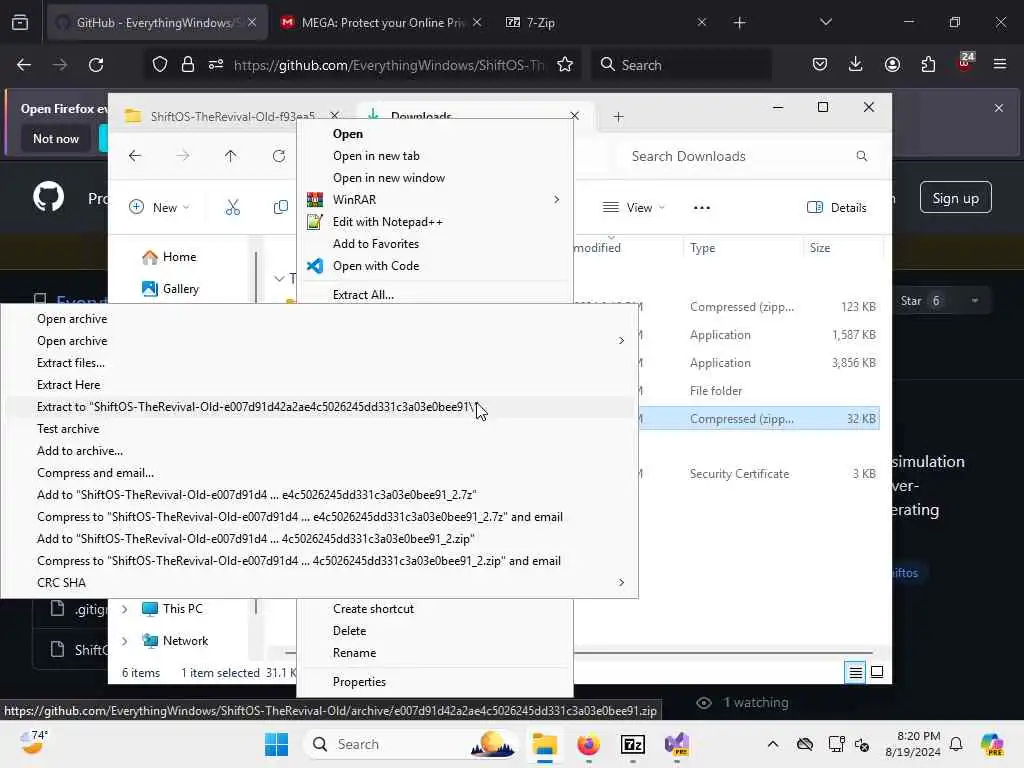Go back in File Explorer
Screen dimensions: 1024x768
coord(135,156)
